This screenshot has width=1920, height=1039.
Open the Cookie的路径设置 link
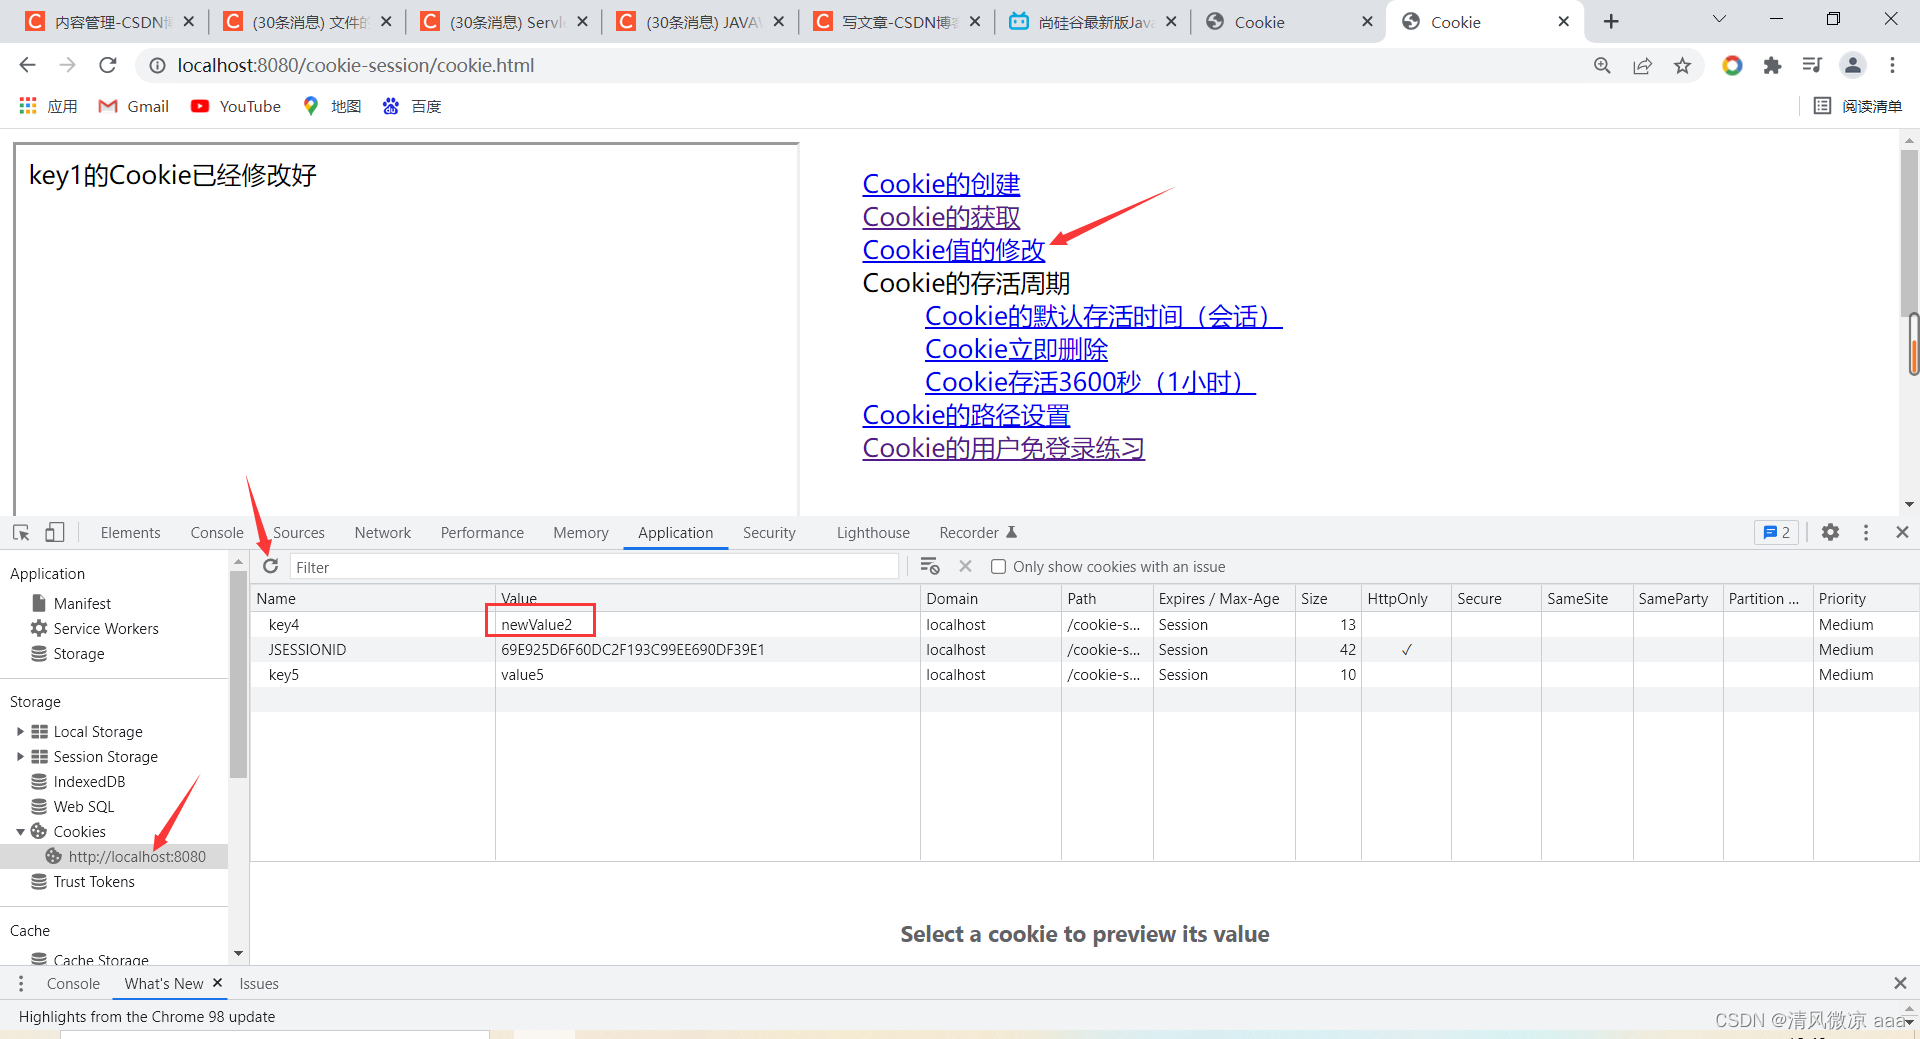tap(966, 415)
